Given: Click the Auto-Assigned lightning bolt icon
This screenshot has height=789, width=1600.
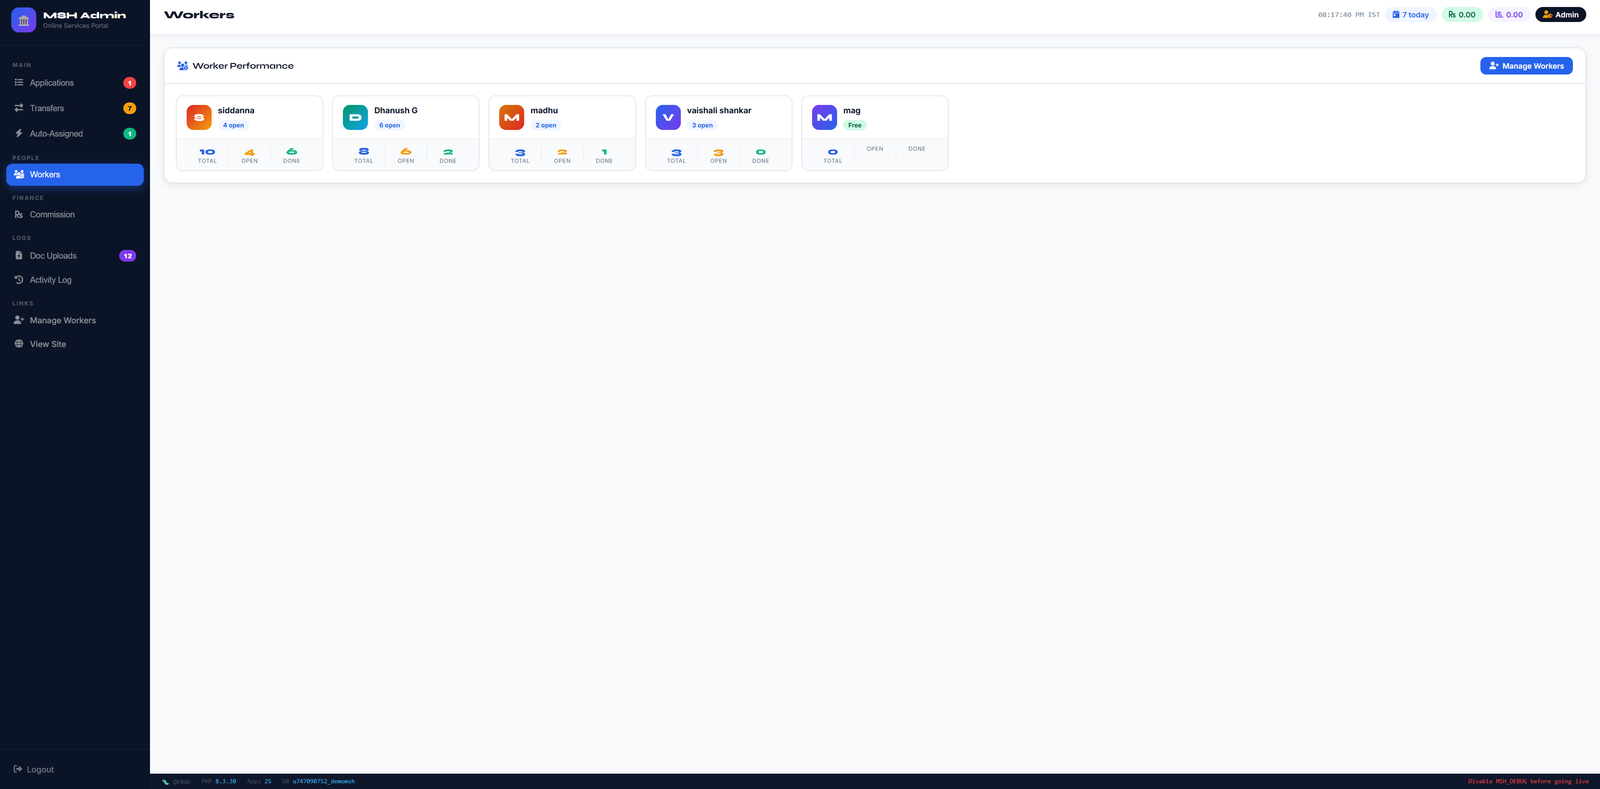Looking at the screenshot, I should coord(19,133).
